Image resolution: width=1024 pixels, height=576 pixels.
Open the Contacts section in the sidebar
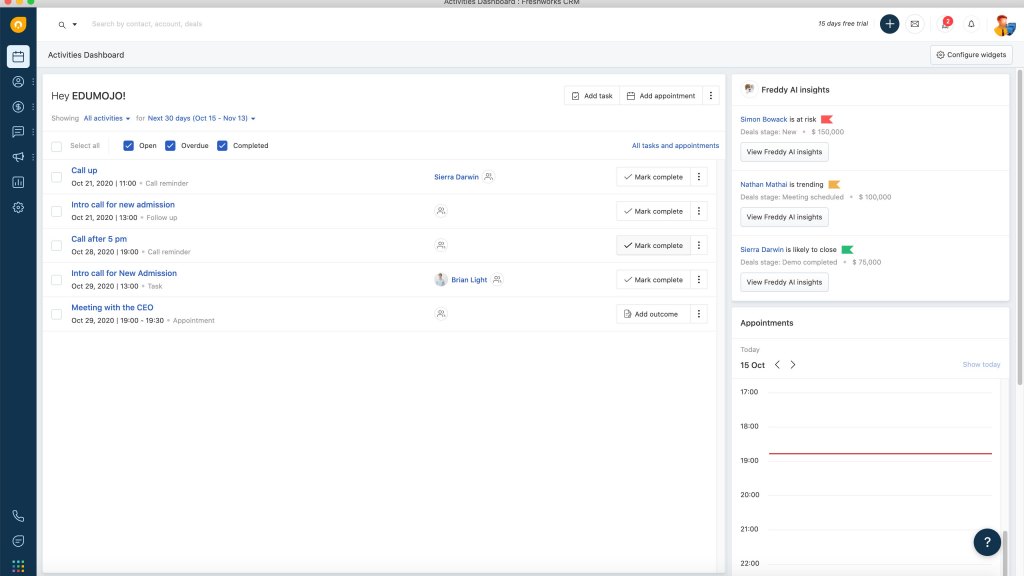click(17, 82)
